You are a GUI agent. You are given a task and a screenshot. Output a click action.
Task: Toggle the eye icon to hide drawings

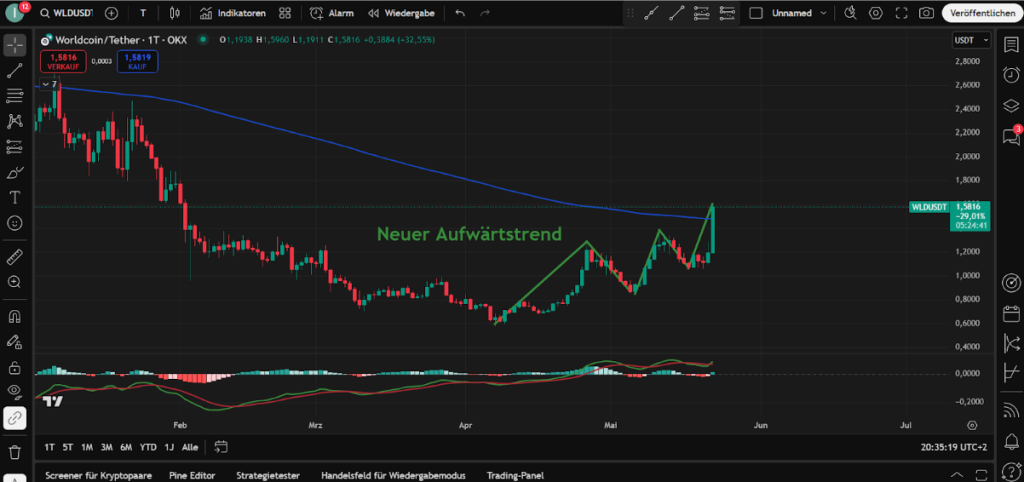click(15, 391)
